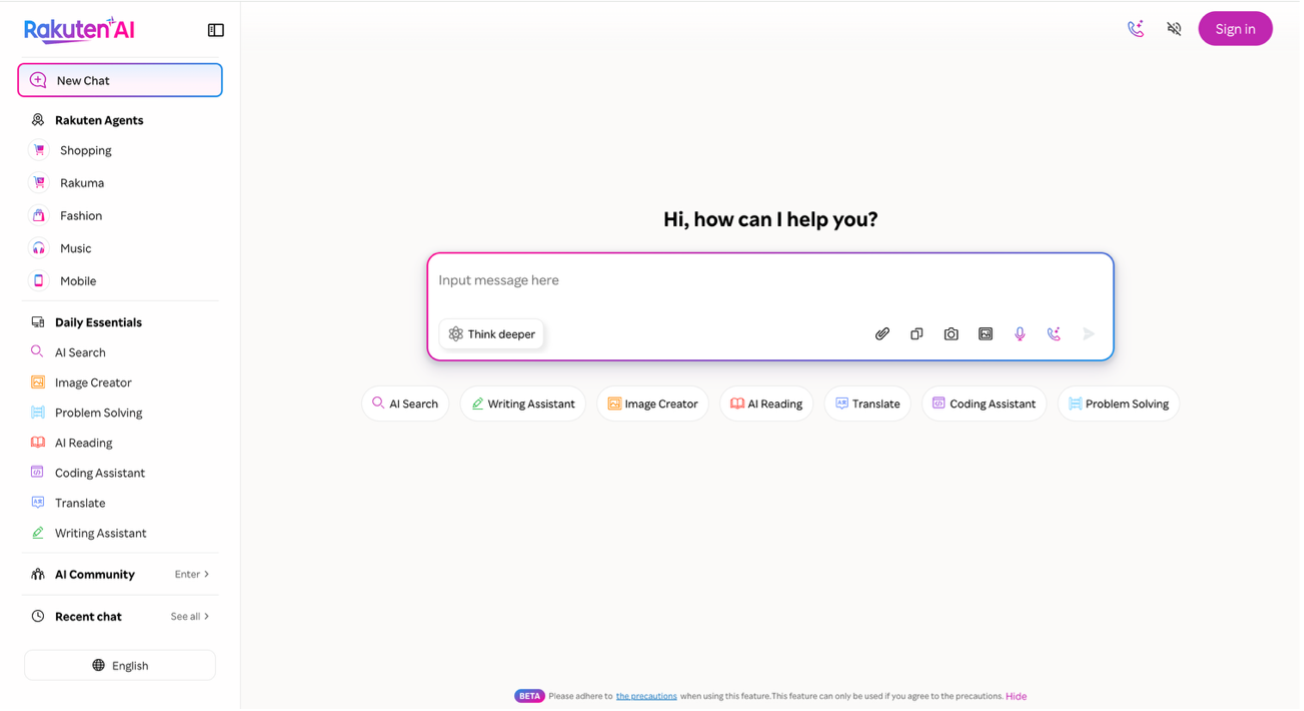Viewport: 1304px width, 711px height.
Task: Choose the Mobile agent
Action: pos(78,281)
